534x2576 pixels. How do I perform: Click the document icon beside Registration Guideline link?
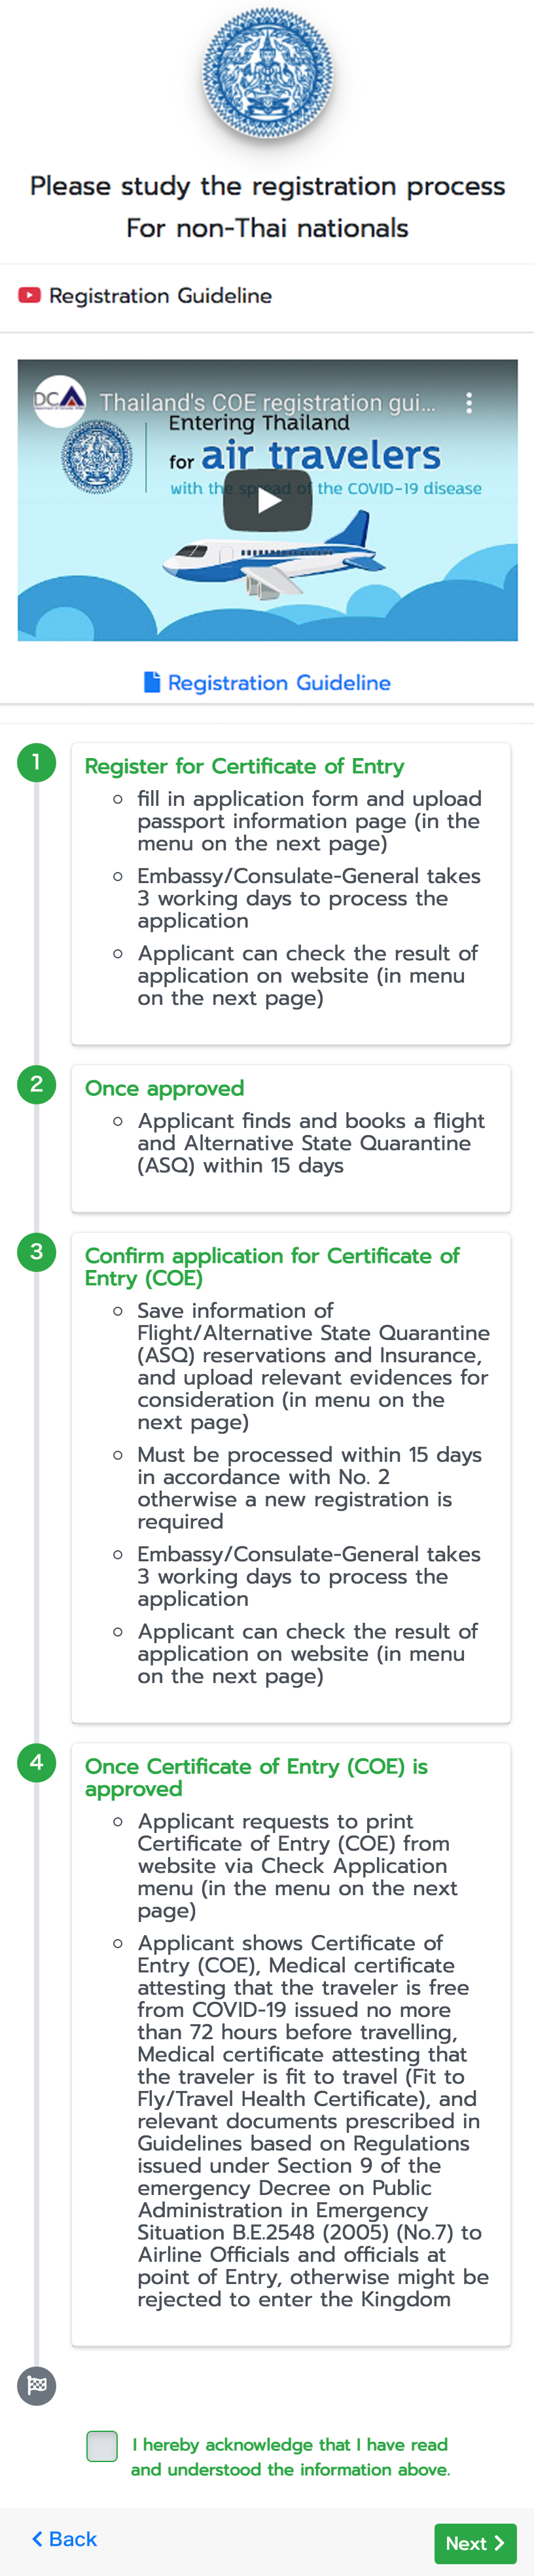[152, 682]
